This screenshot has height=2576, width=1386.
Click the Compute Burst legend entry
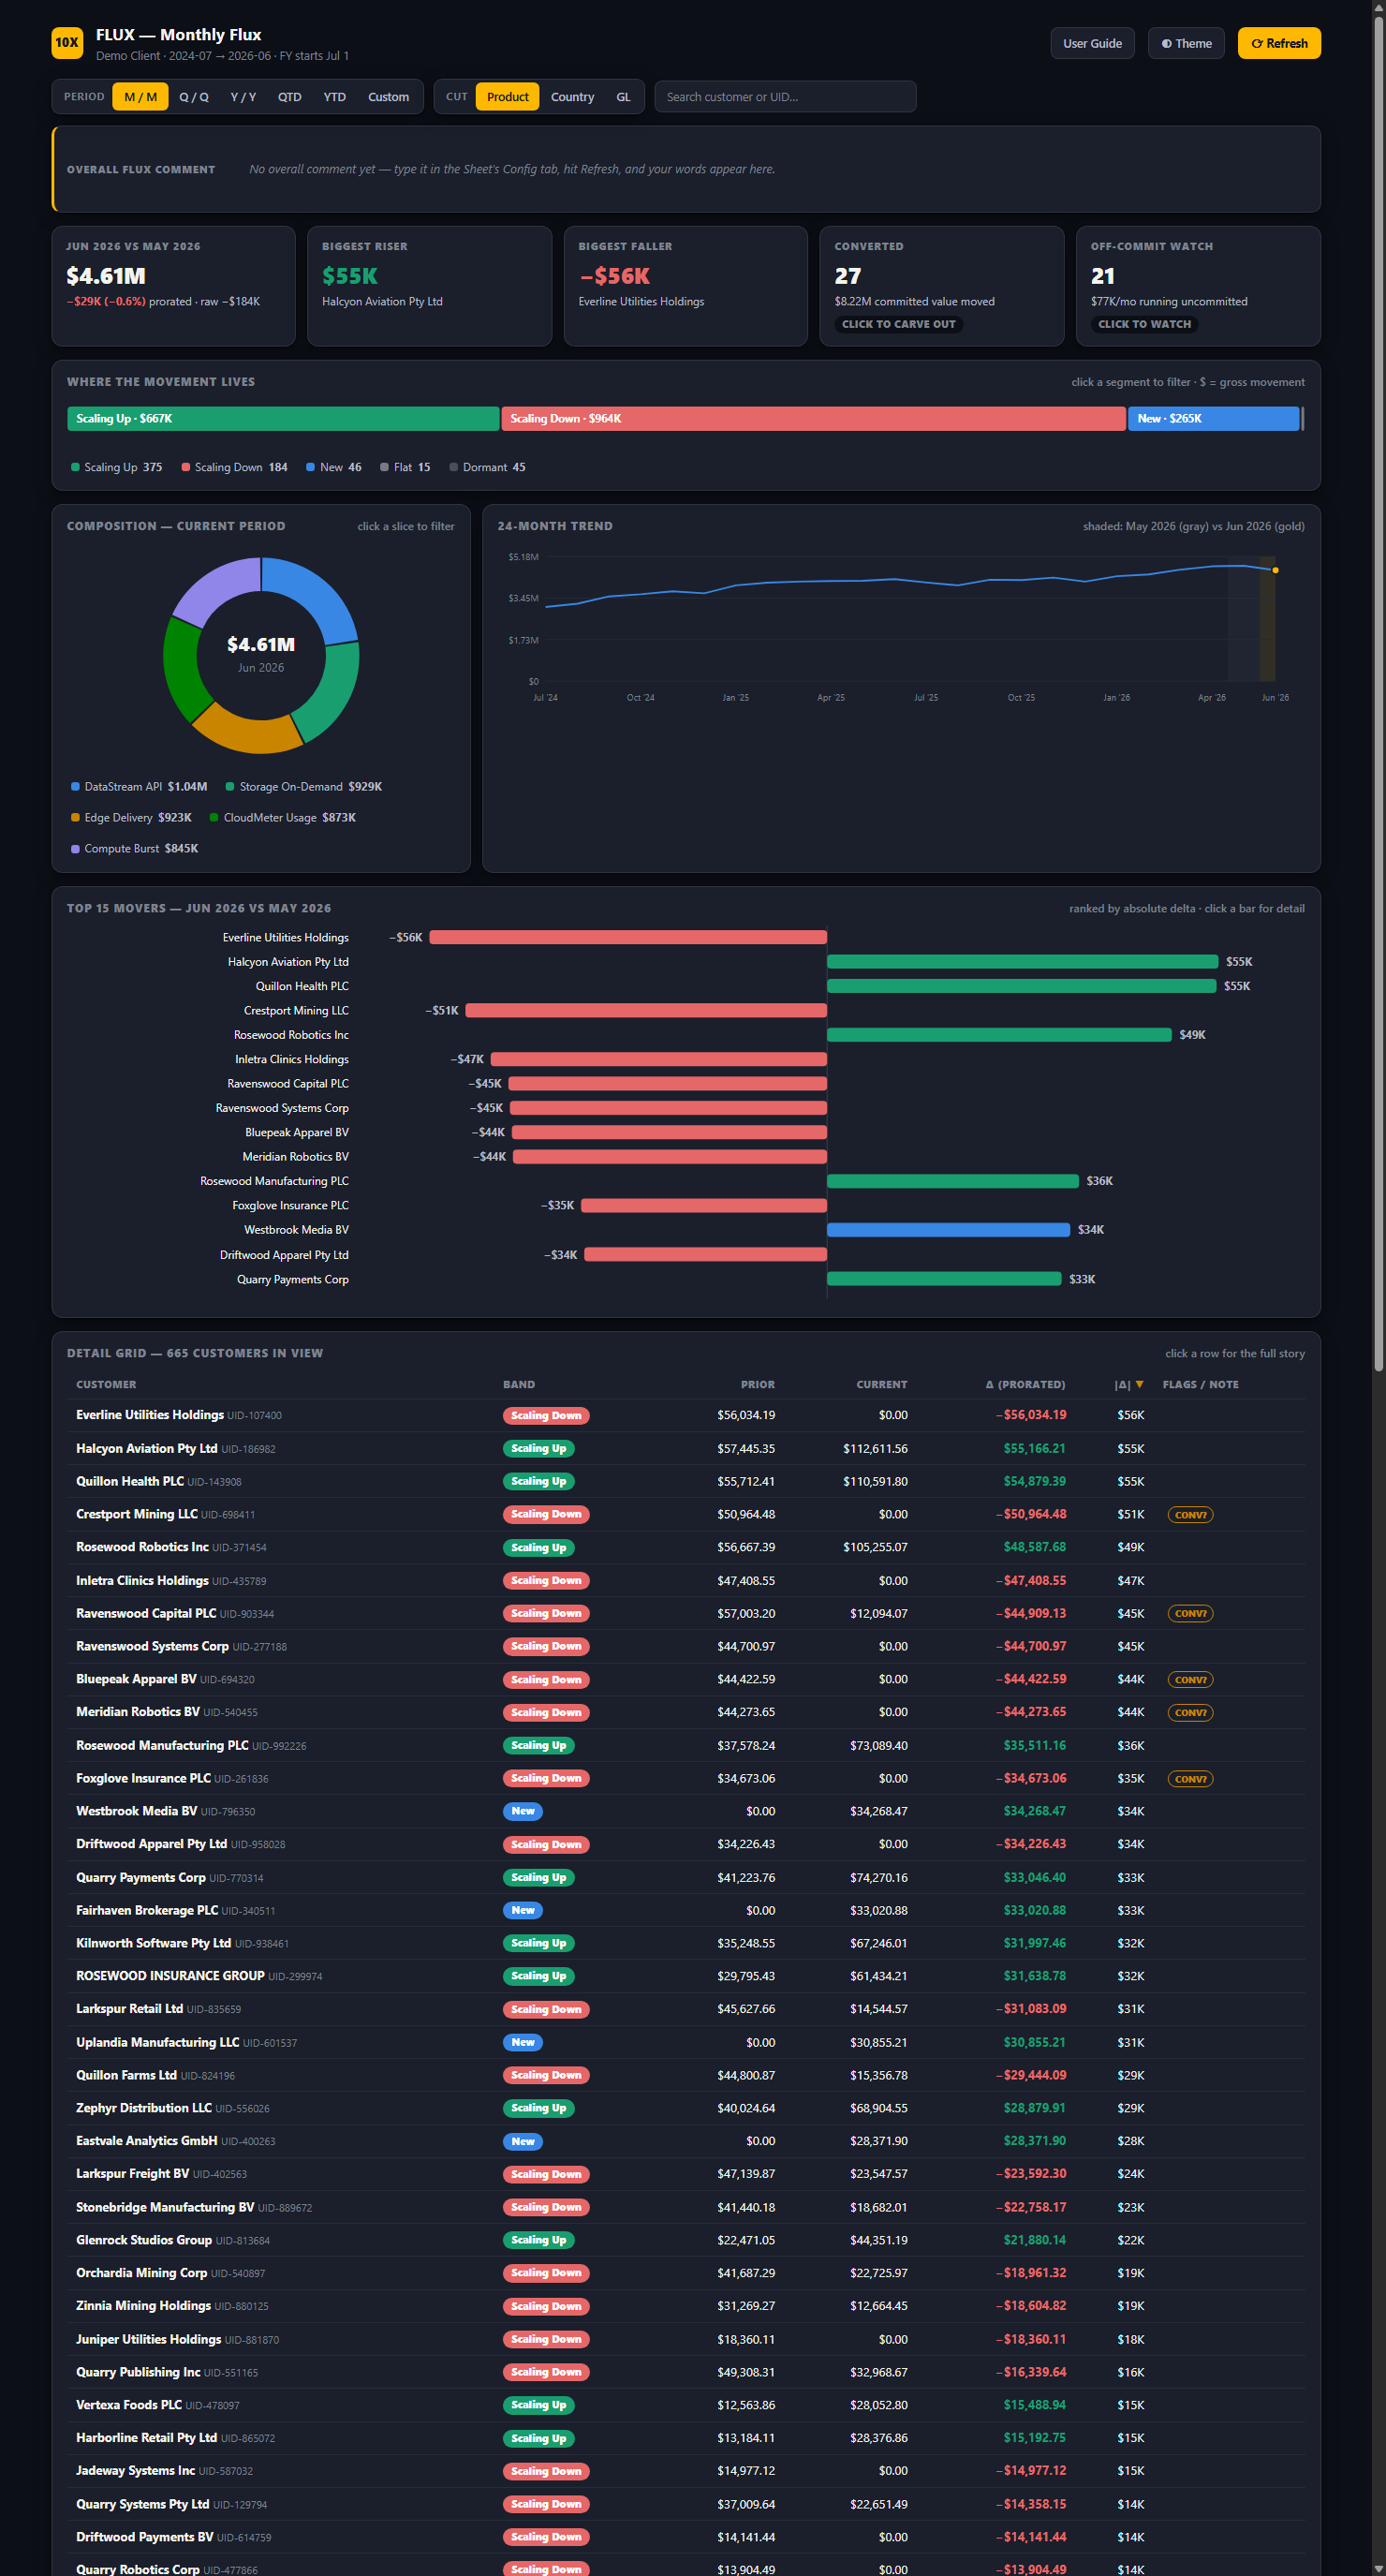coord(134,848)
